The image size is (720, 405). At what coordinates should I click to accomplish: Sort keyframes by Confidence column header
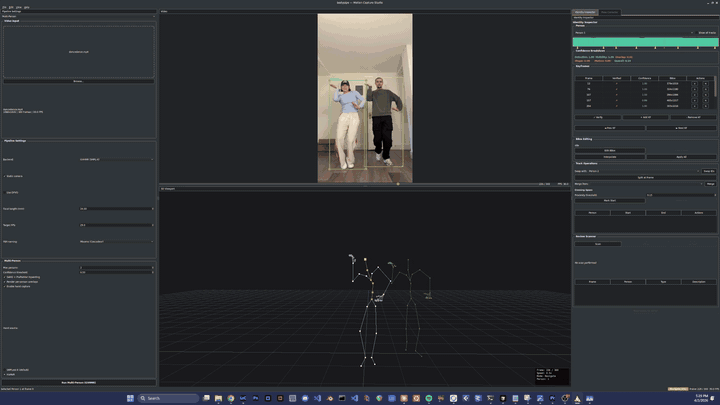click(x=645, y=79)
